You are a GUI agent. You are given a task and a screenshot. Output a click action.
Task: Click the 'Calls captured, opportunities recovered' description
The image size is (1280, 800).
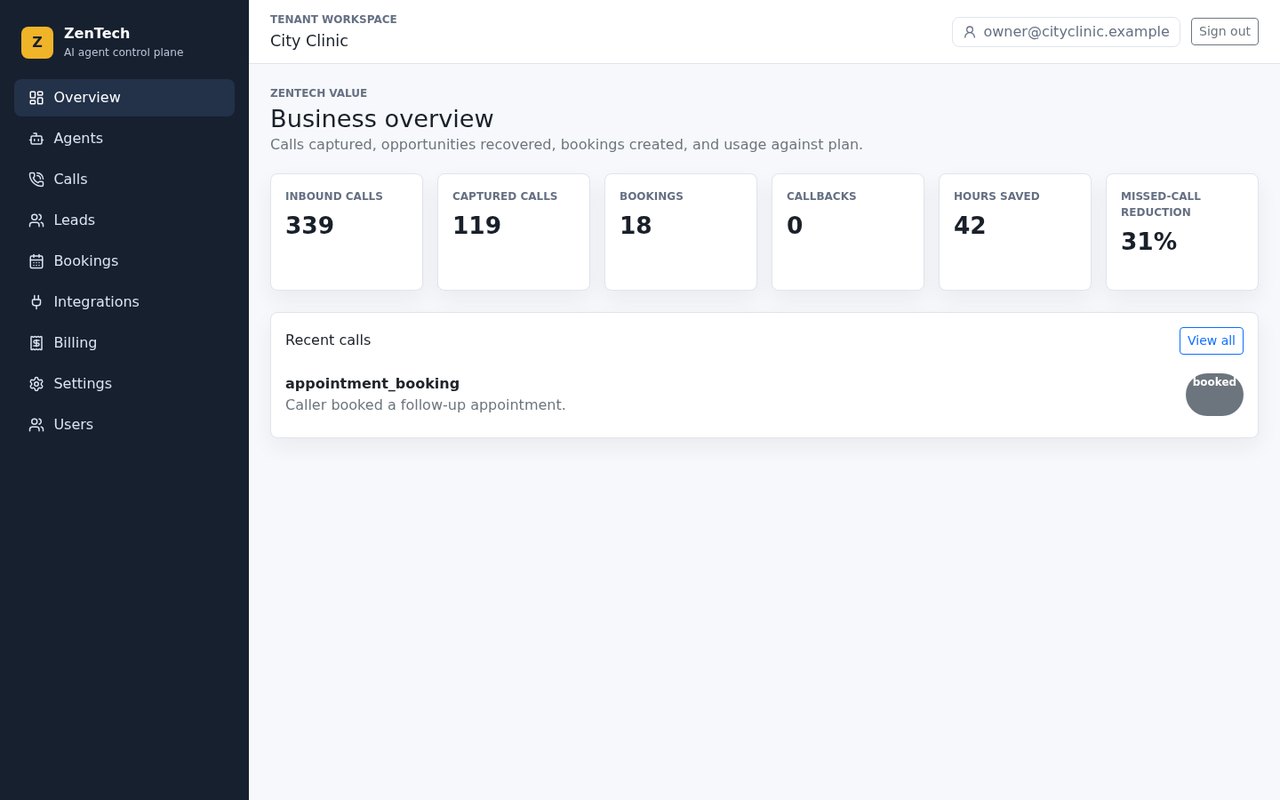[566, 145]
